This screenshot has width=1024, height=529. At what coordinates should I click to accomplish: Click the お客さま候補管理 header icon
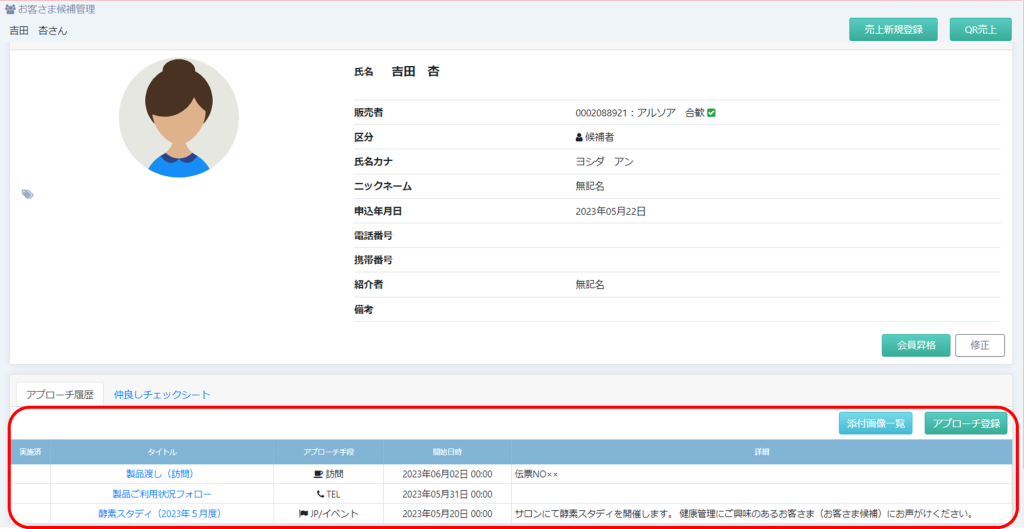[10, 9]
